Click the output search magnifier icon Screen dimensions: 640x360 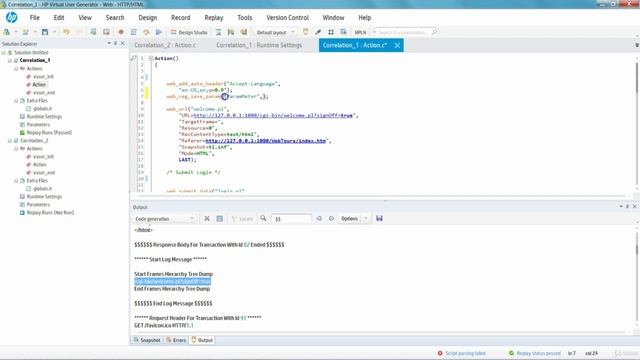pyautogui.click(x=263, y=218)
